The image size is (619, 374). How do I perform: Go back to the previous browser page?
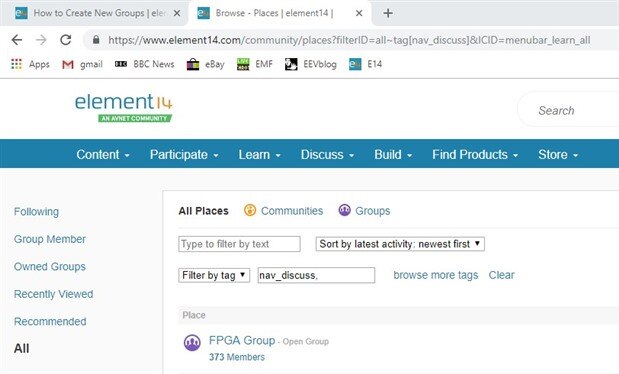click(x=17, y=40)
